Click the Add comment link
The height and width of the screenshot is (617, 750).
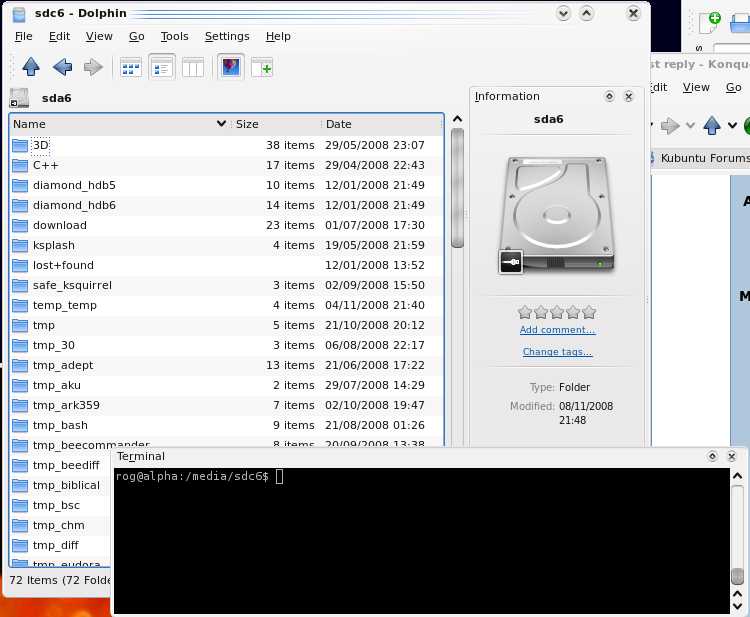coord(557,330)
